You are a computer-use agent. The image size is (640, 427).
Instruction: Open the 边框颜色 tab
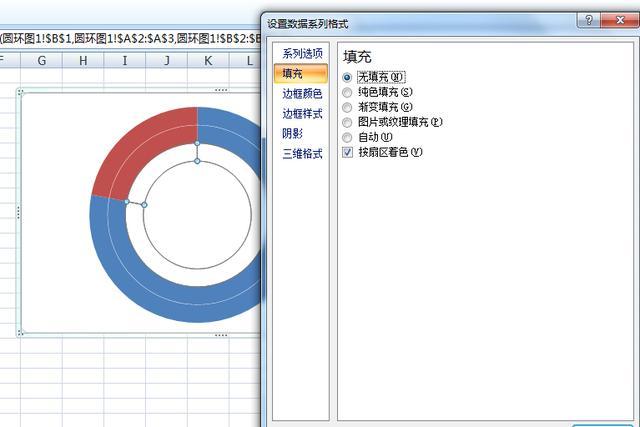pyautogui.click(x=302, y=93)
